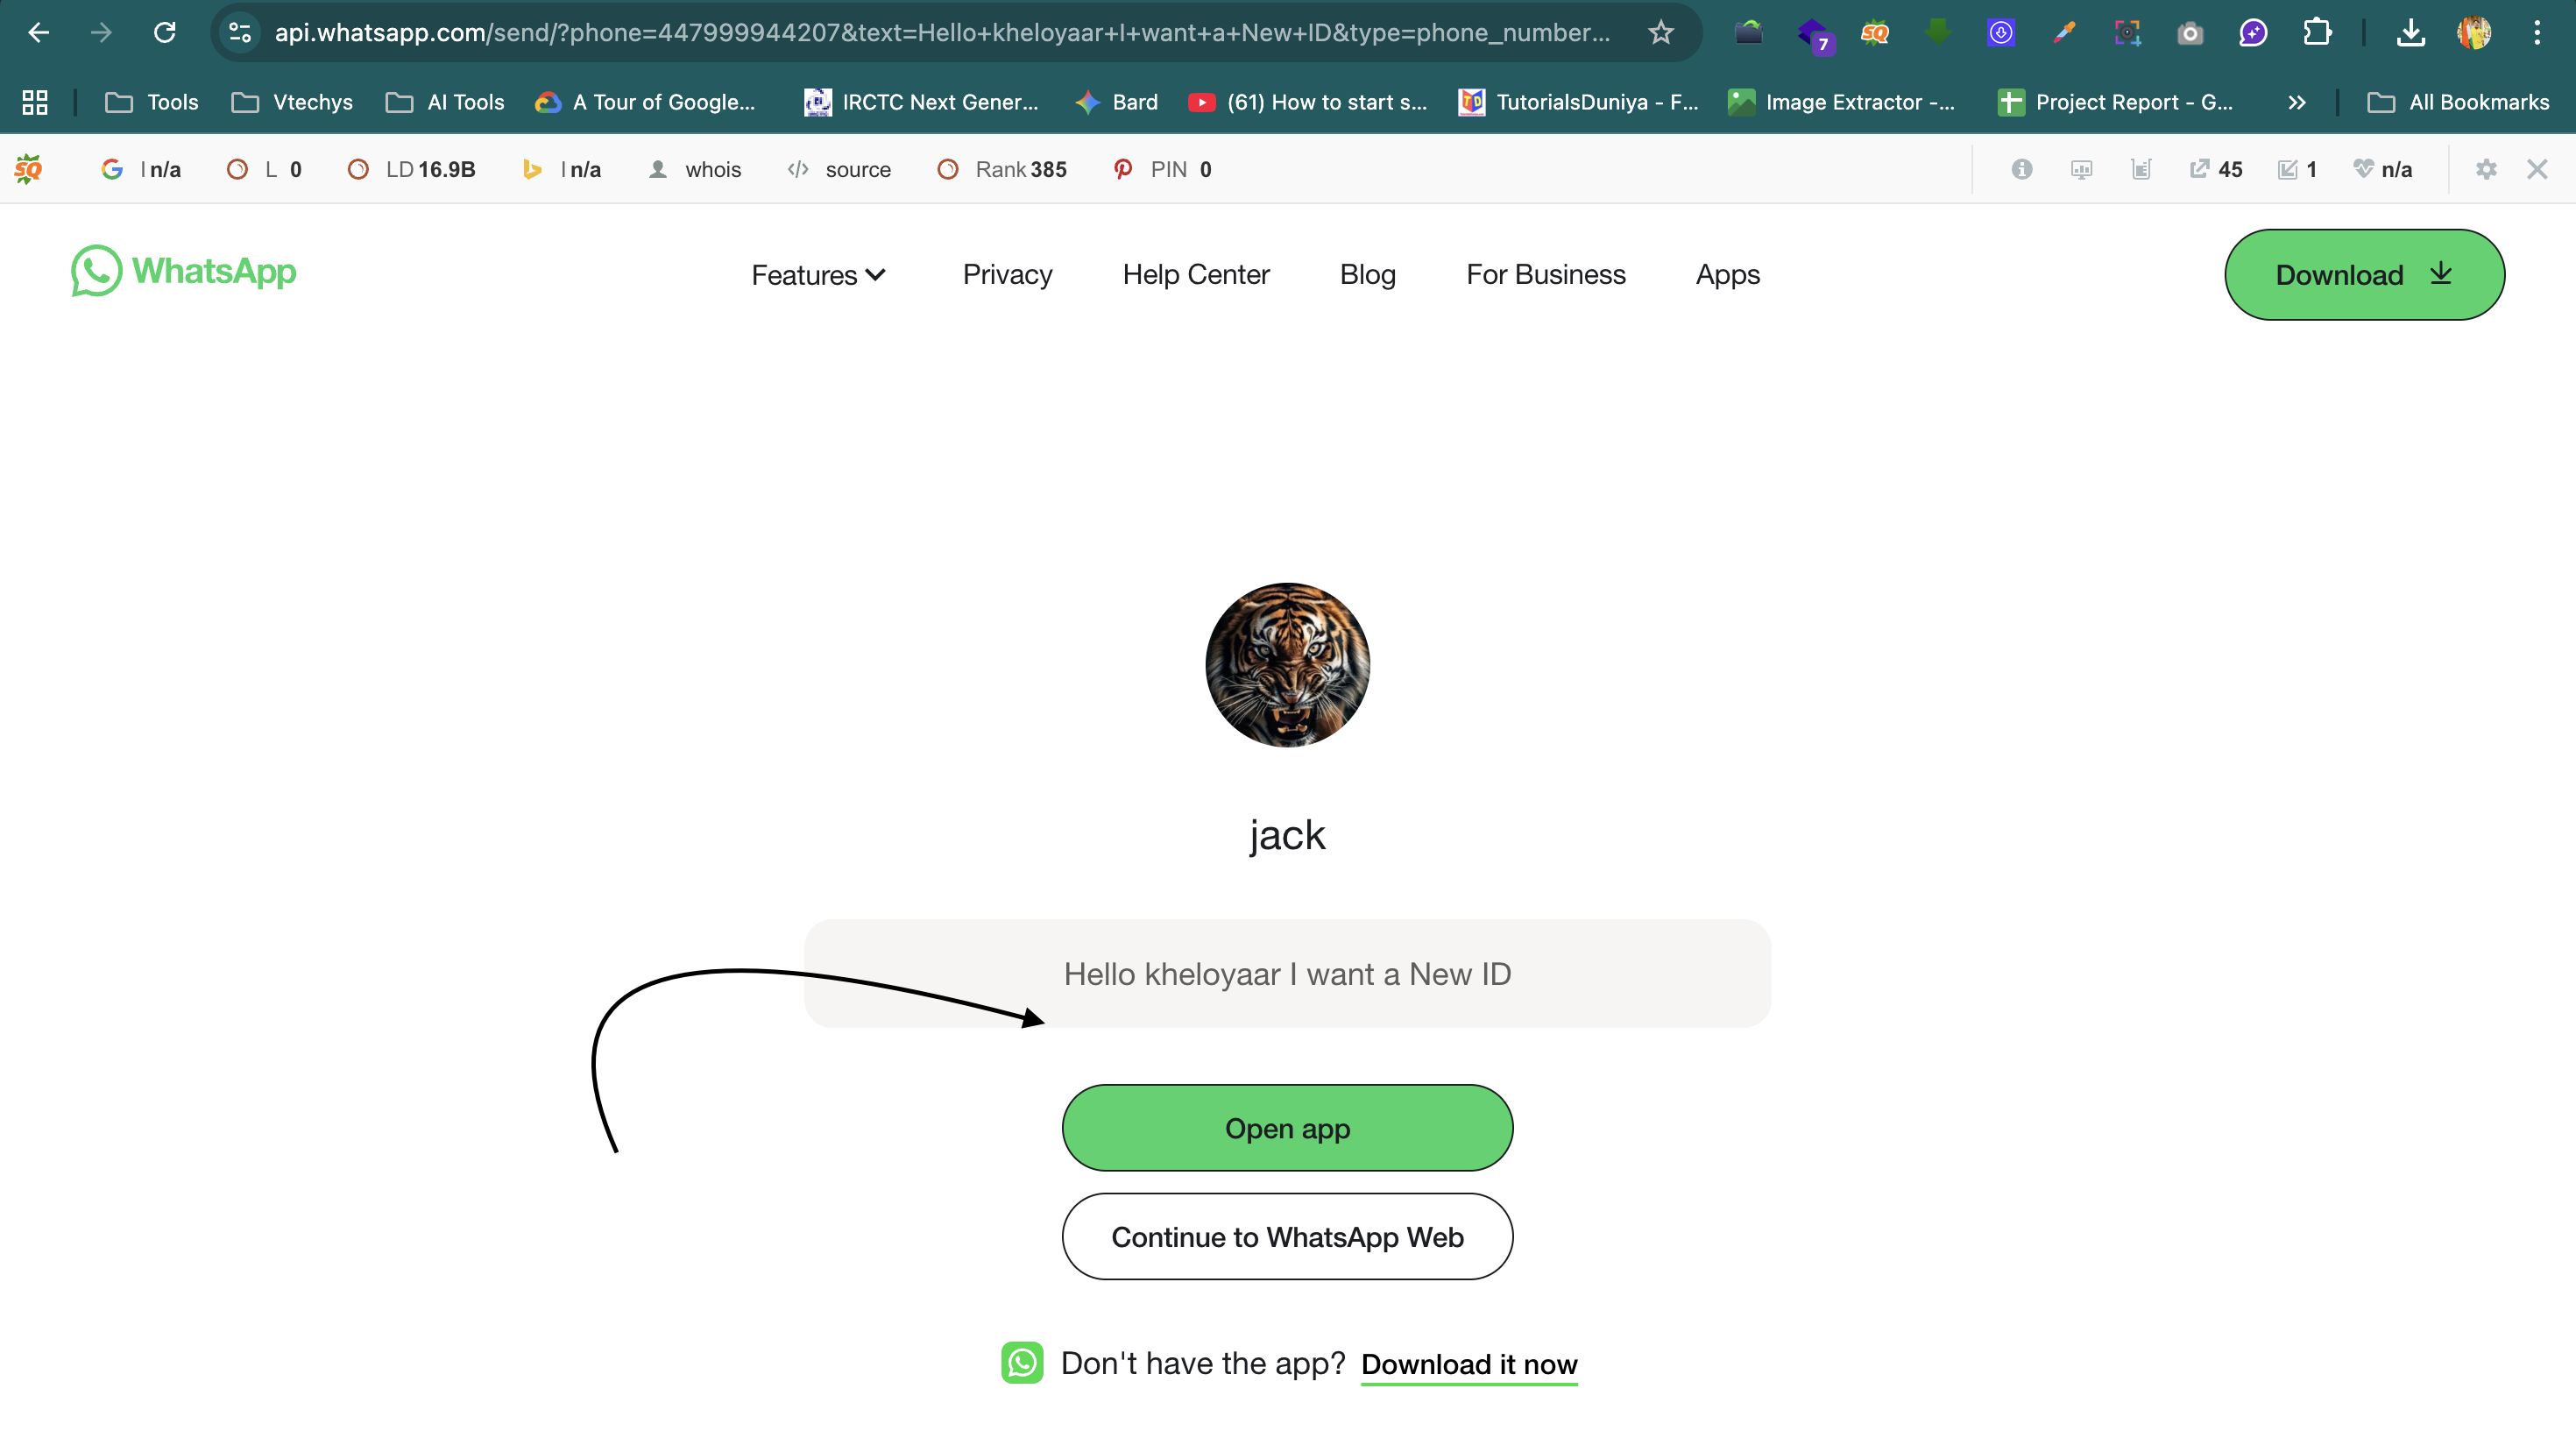This screenshot has height=1438, width=2576.
Task: View the 45 external links in SEOquake
Action: (2216, 169)
